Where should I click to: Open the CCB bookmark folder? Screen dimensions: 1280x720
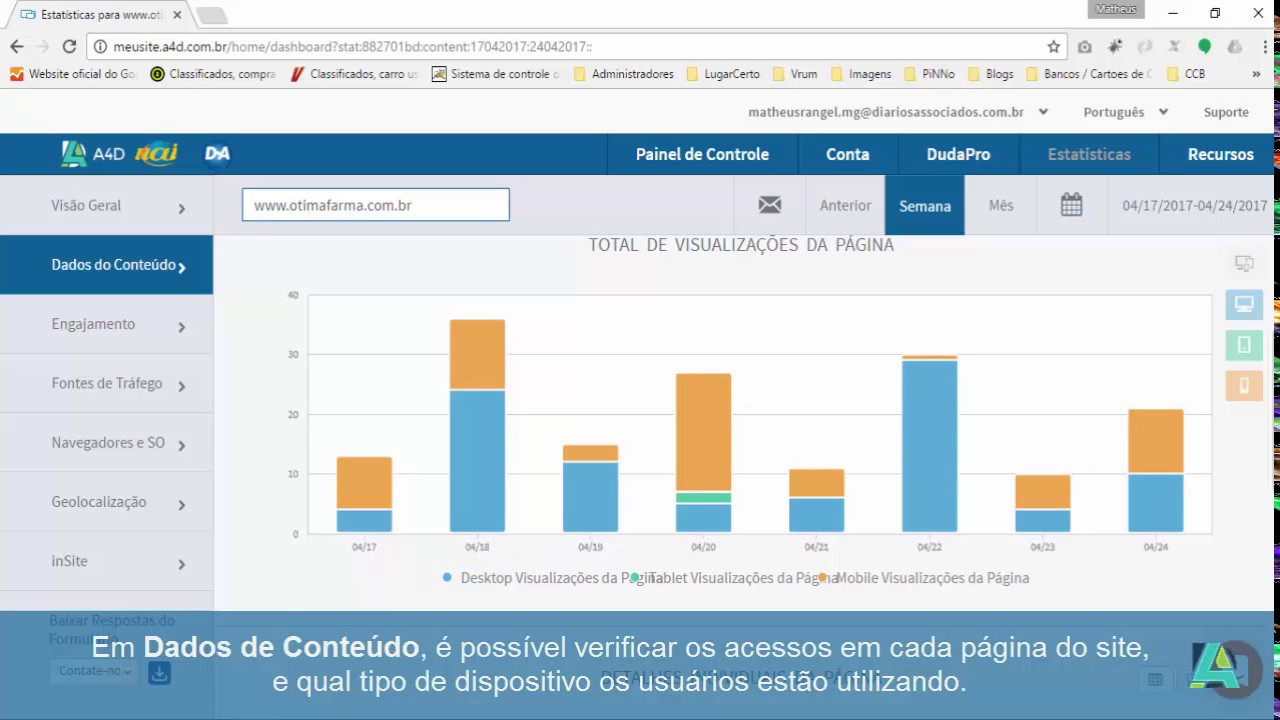1185,74
